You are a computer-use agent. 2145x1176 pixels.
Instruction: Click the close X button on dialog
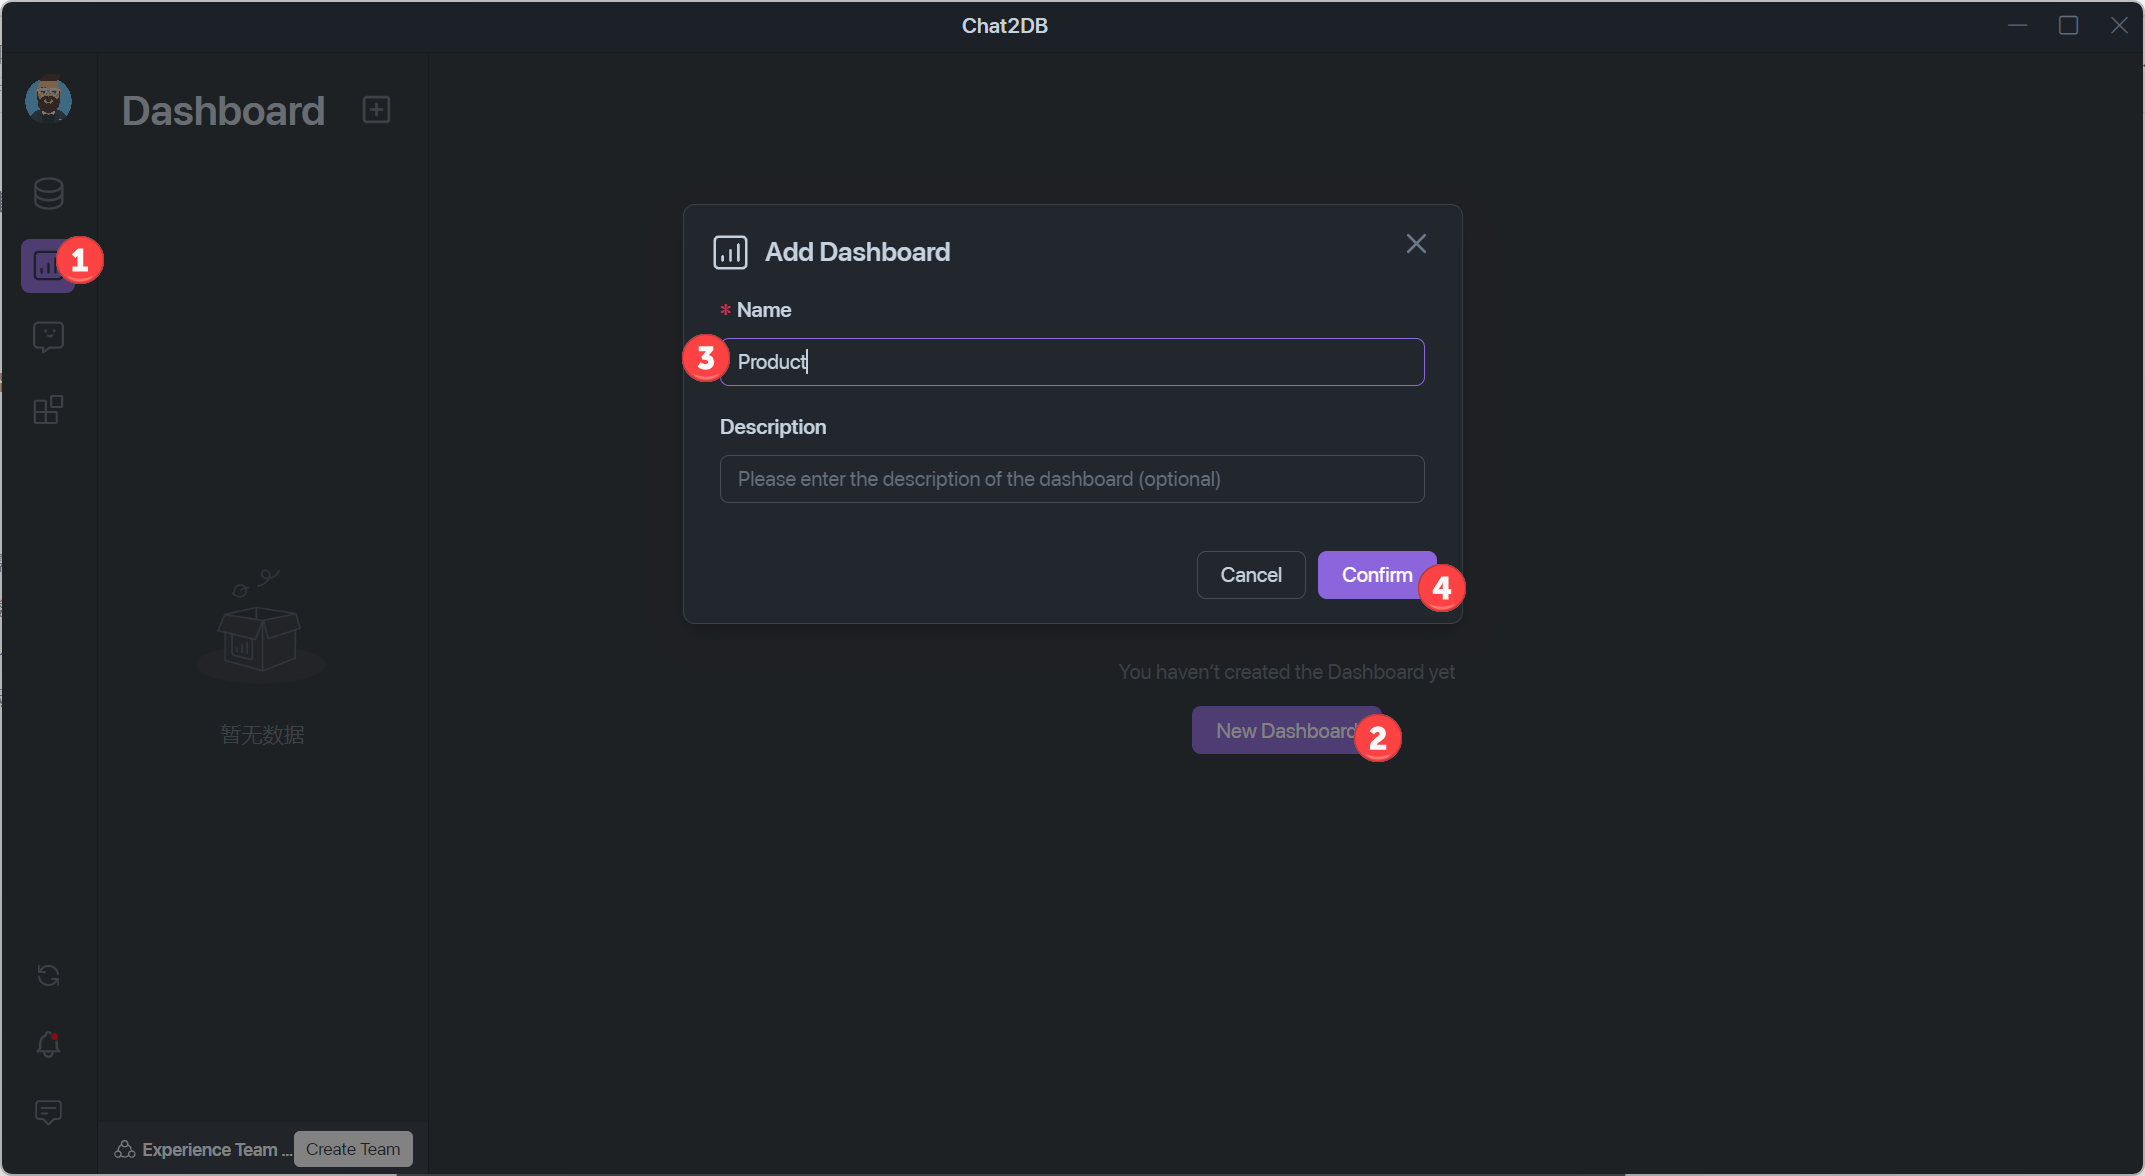coord(1416,243)
